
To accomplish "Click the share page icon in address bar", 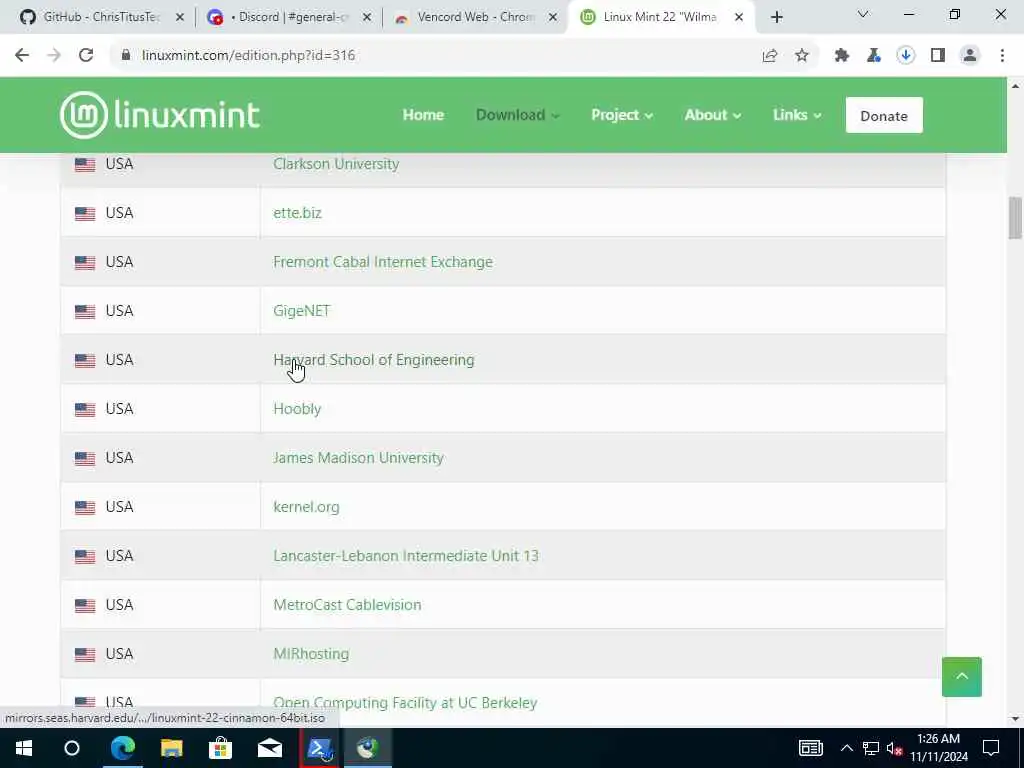I will 770,56.
